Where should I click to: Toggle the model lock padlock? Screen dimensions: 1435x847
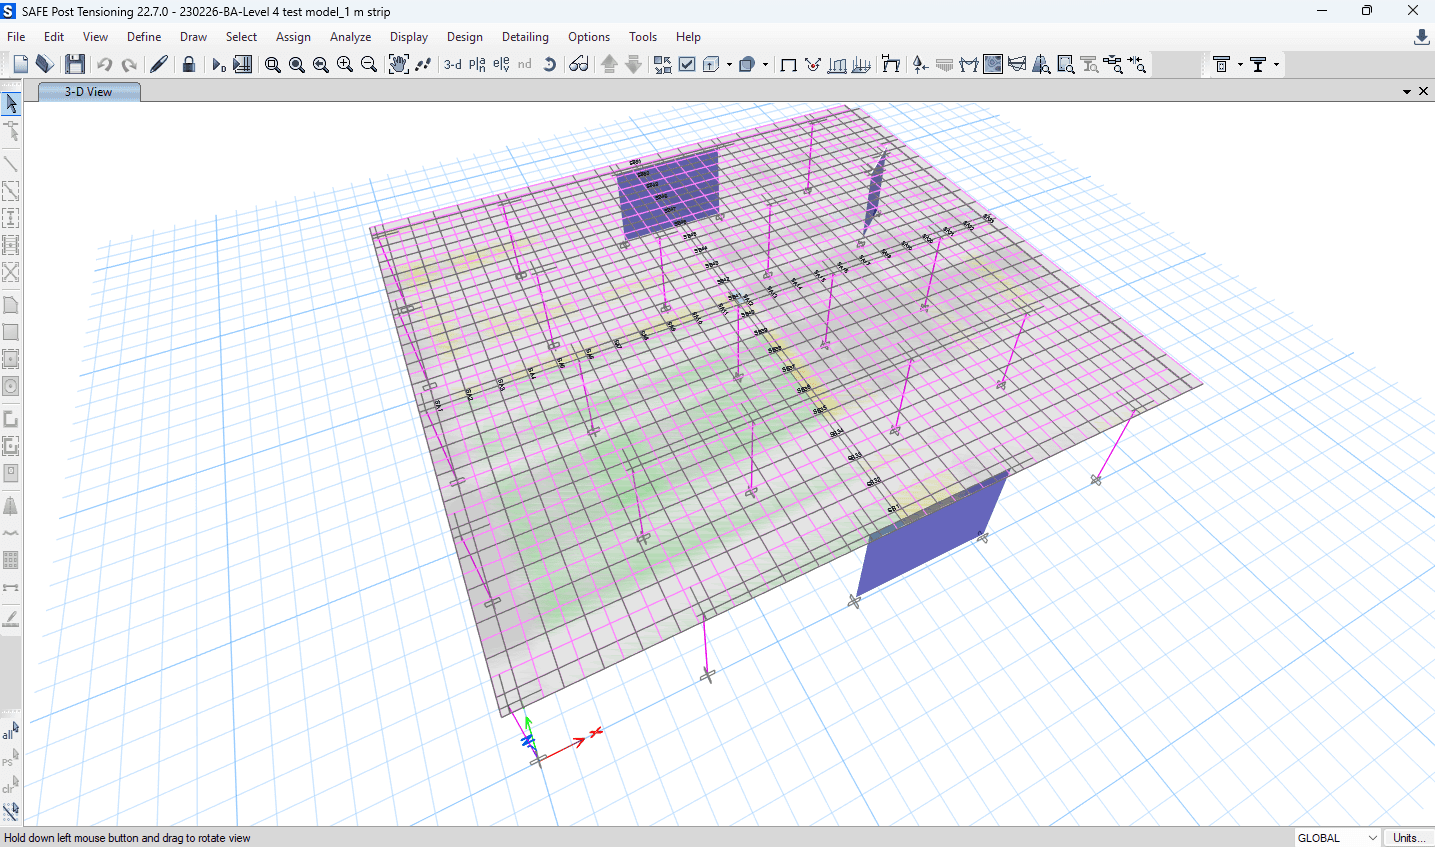[188, 64]
